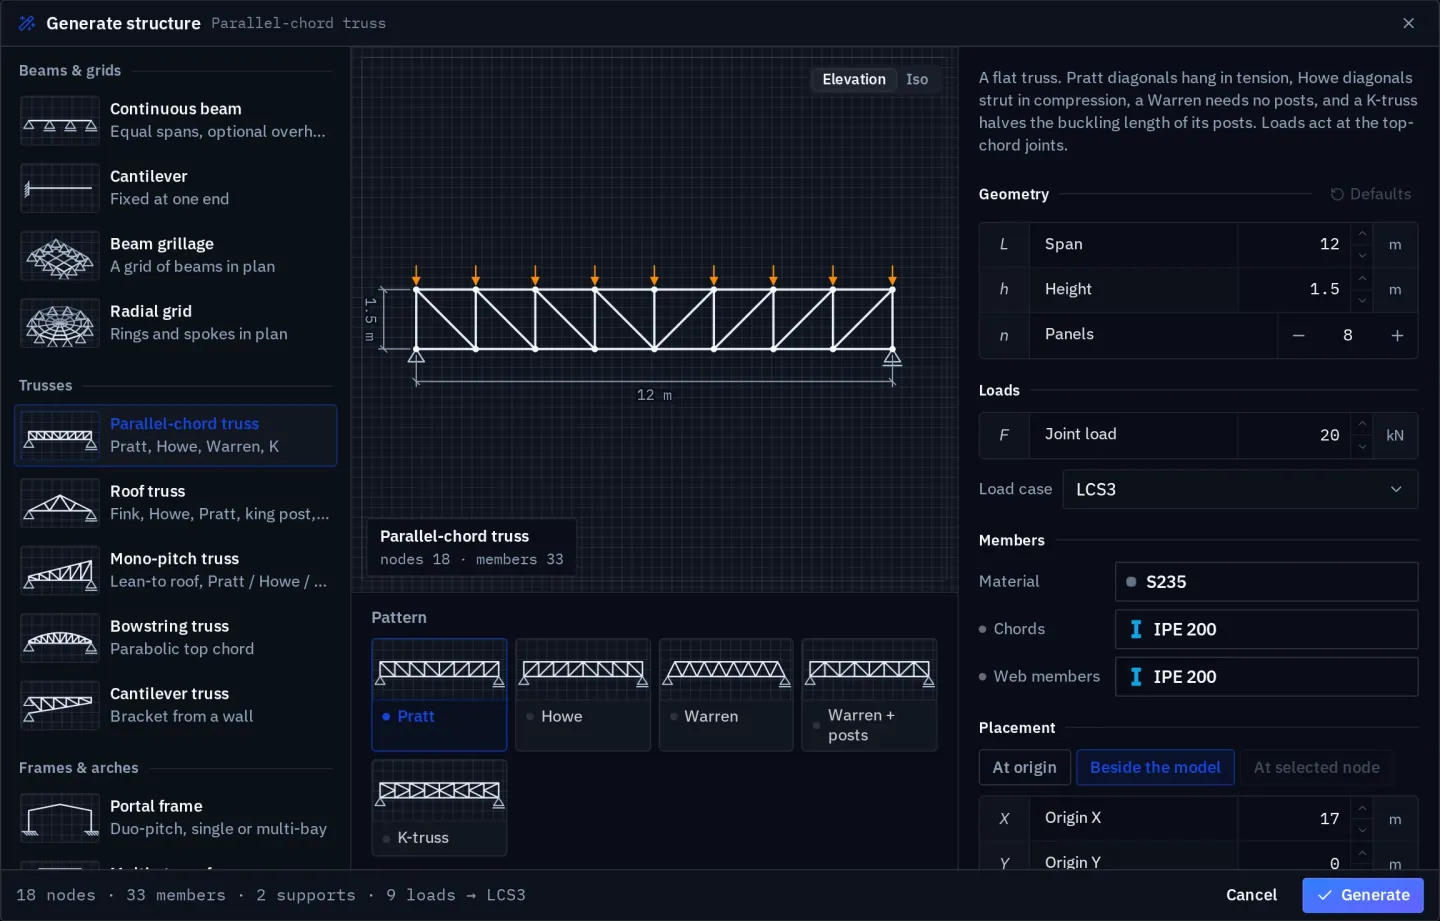Select the Roof truss icon
This screenshot has width=1440, height=921.
pyautogui.click(x=60, y=503)
